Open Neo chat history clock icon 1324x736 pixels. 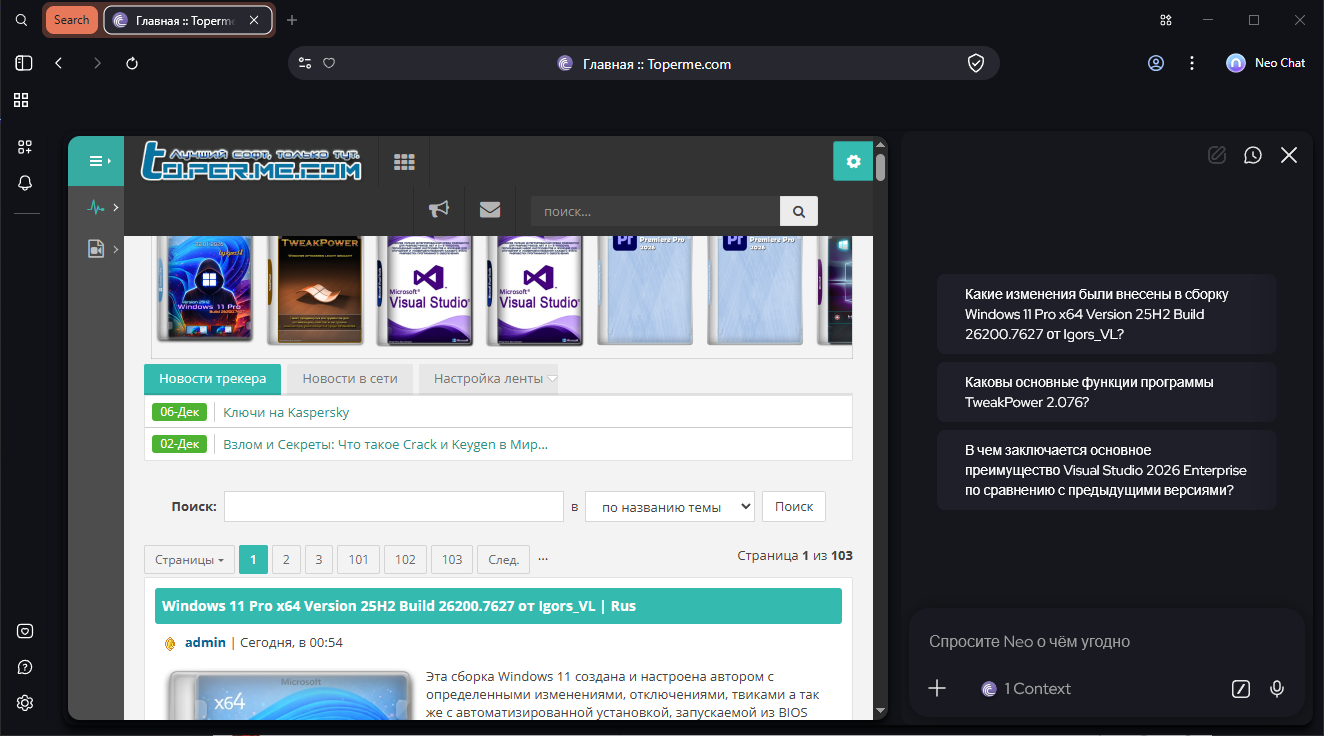[x=1253, y=155]
